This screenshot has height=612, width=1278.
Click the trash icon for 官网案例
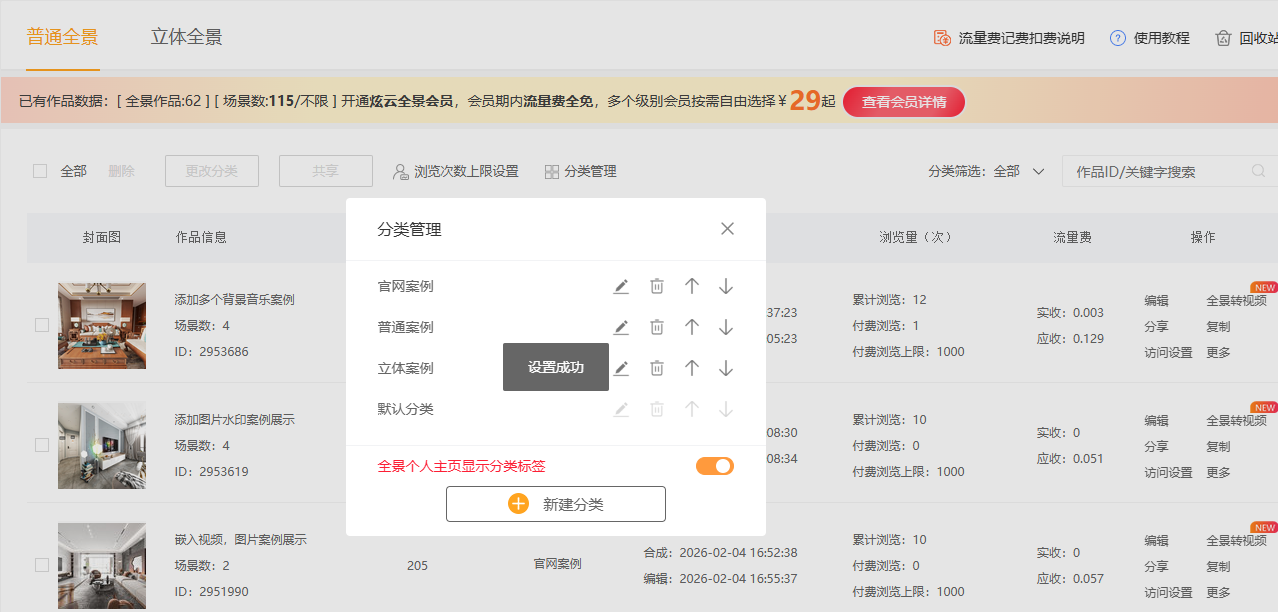(657, 287)
